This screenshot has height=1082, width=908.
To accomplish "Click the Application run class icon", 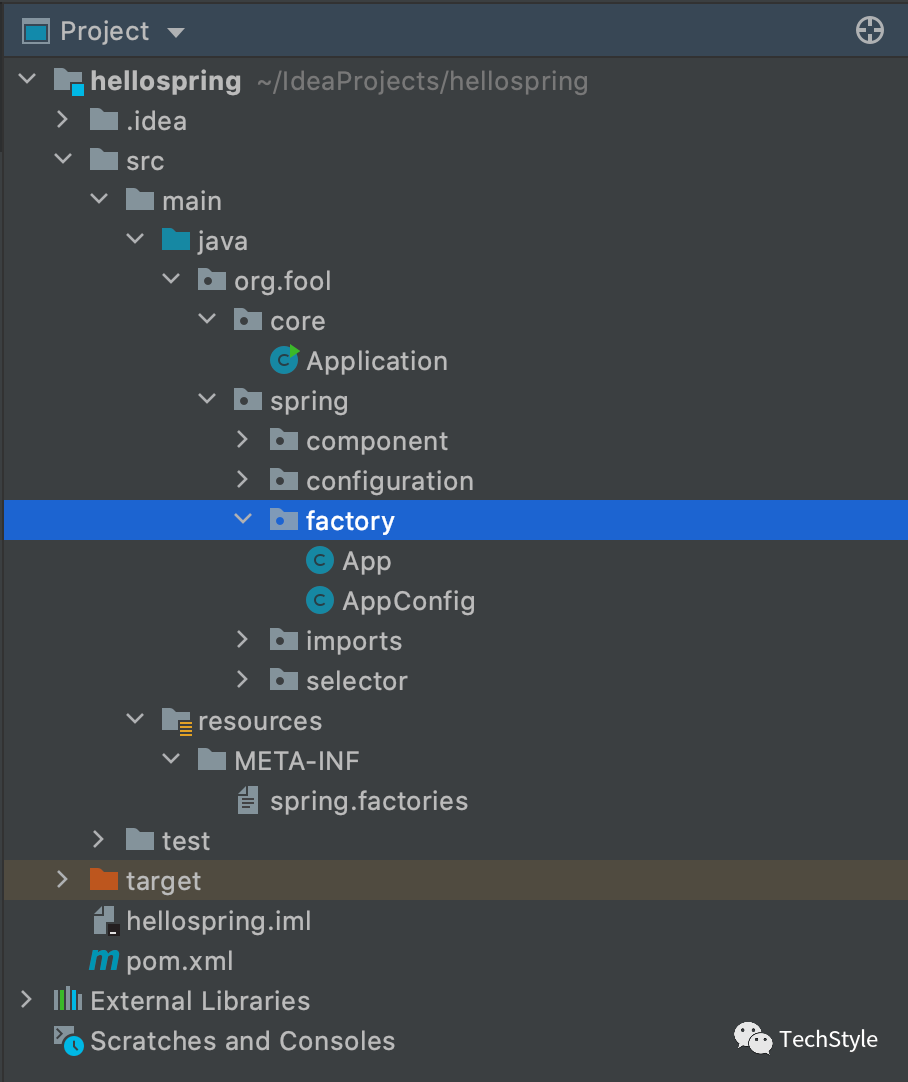I will point(285,360).
